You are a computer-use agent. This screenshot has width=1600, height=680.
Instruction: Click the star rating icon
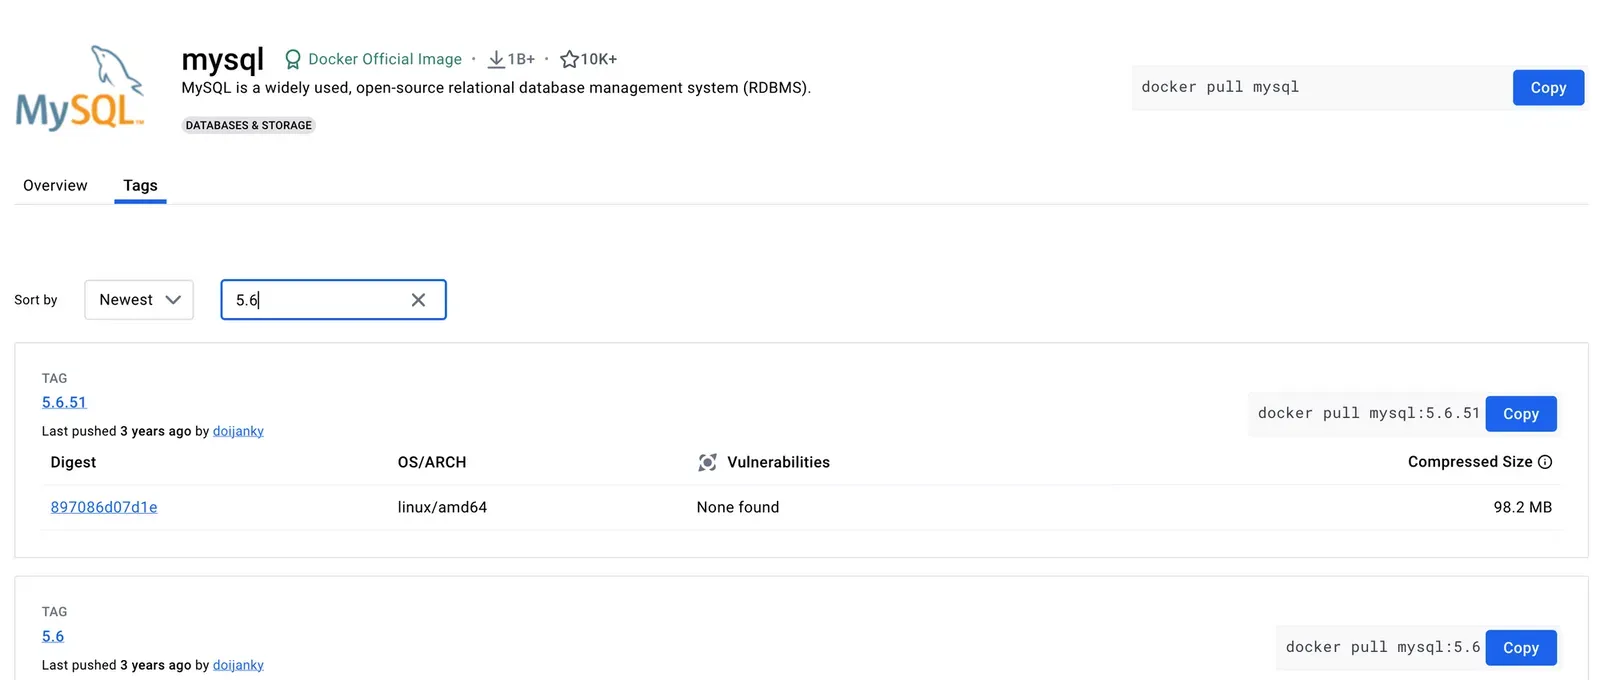coord(569,60)
